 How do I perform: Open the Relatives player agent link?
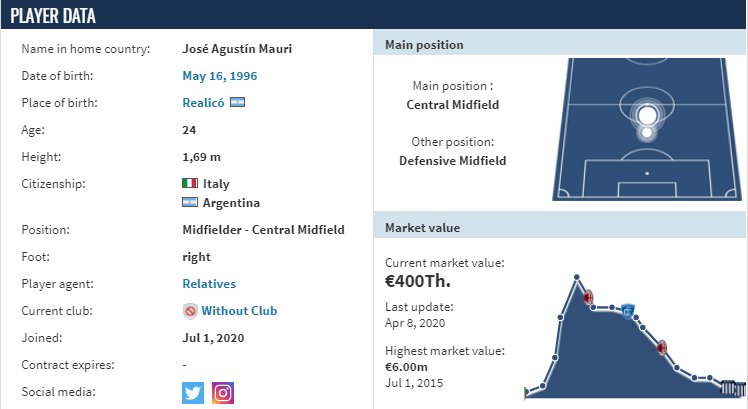coord(209,283)
